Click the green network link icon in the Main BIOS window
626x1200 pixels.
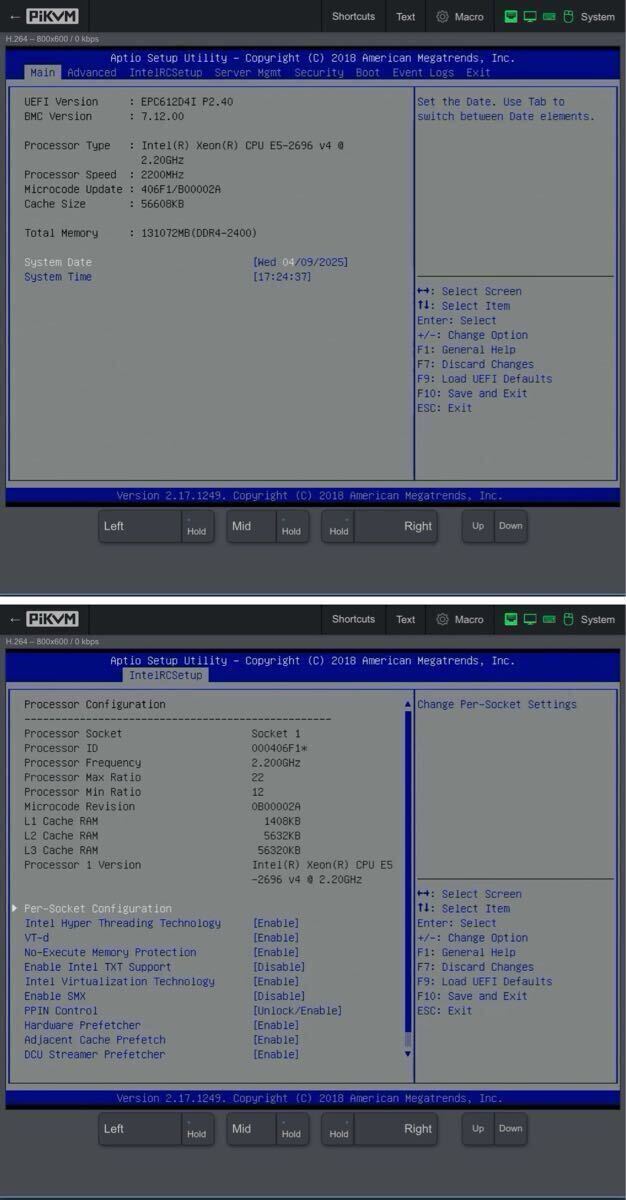click(511, 17)
